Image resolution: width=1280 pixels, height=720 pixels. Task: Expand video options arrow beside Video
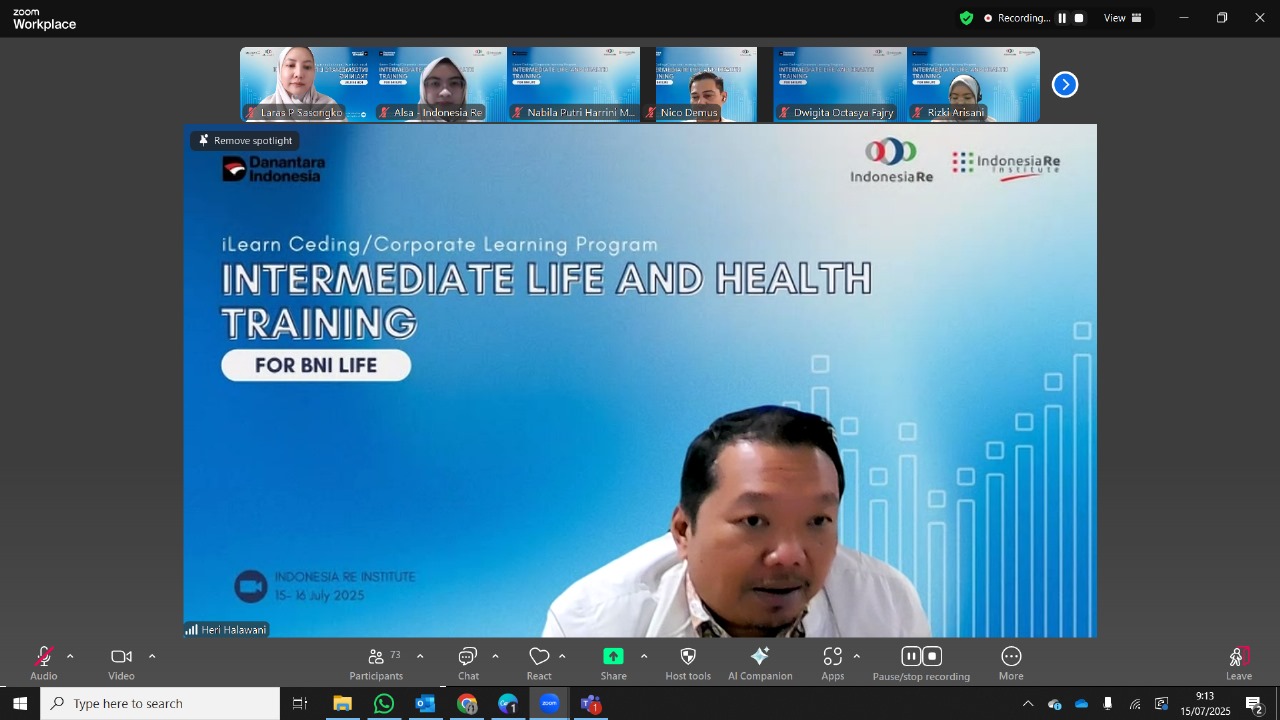152,657
